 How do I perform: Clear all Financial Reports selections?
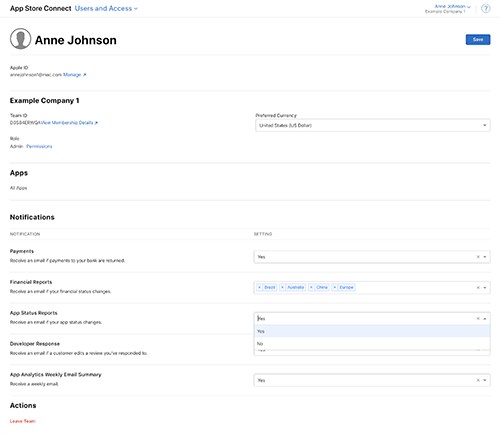tap(478, 287)
